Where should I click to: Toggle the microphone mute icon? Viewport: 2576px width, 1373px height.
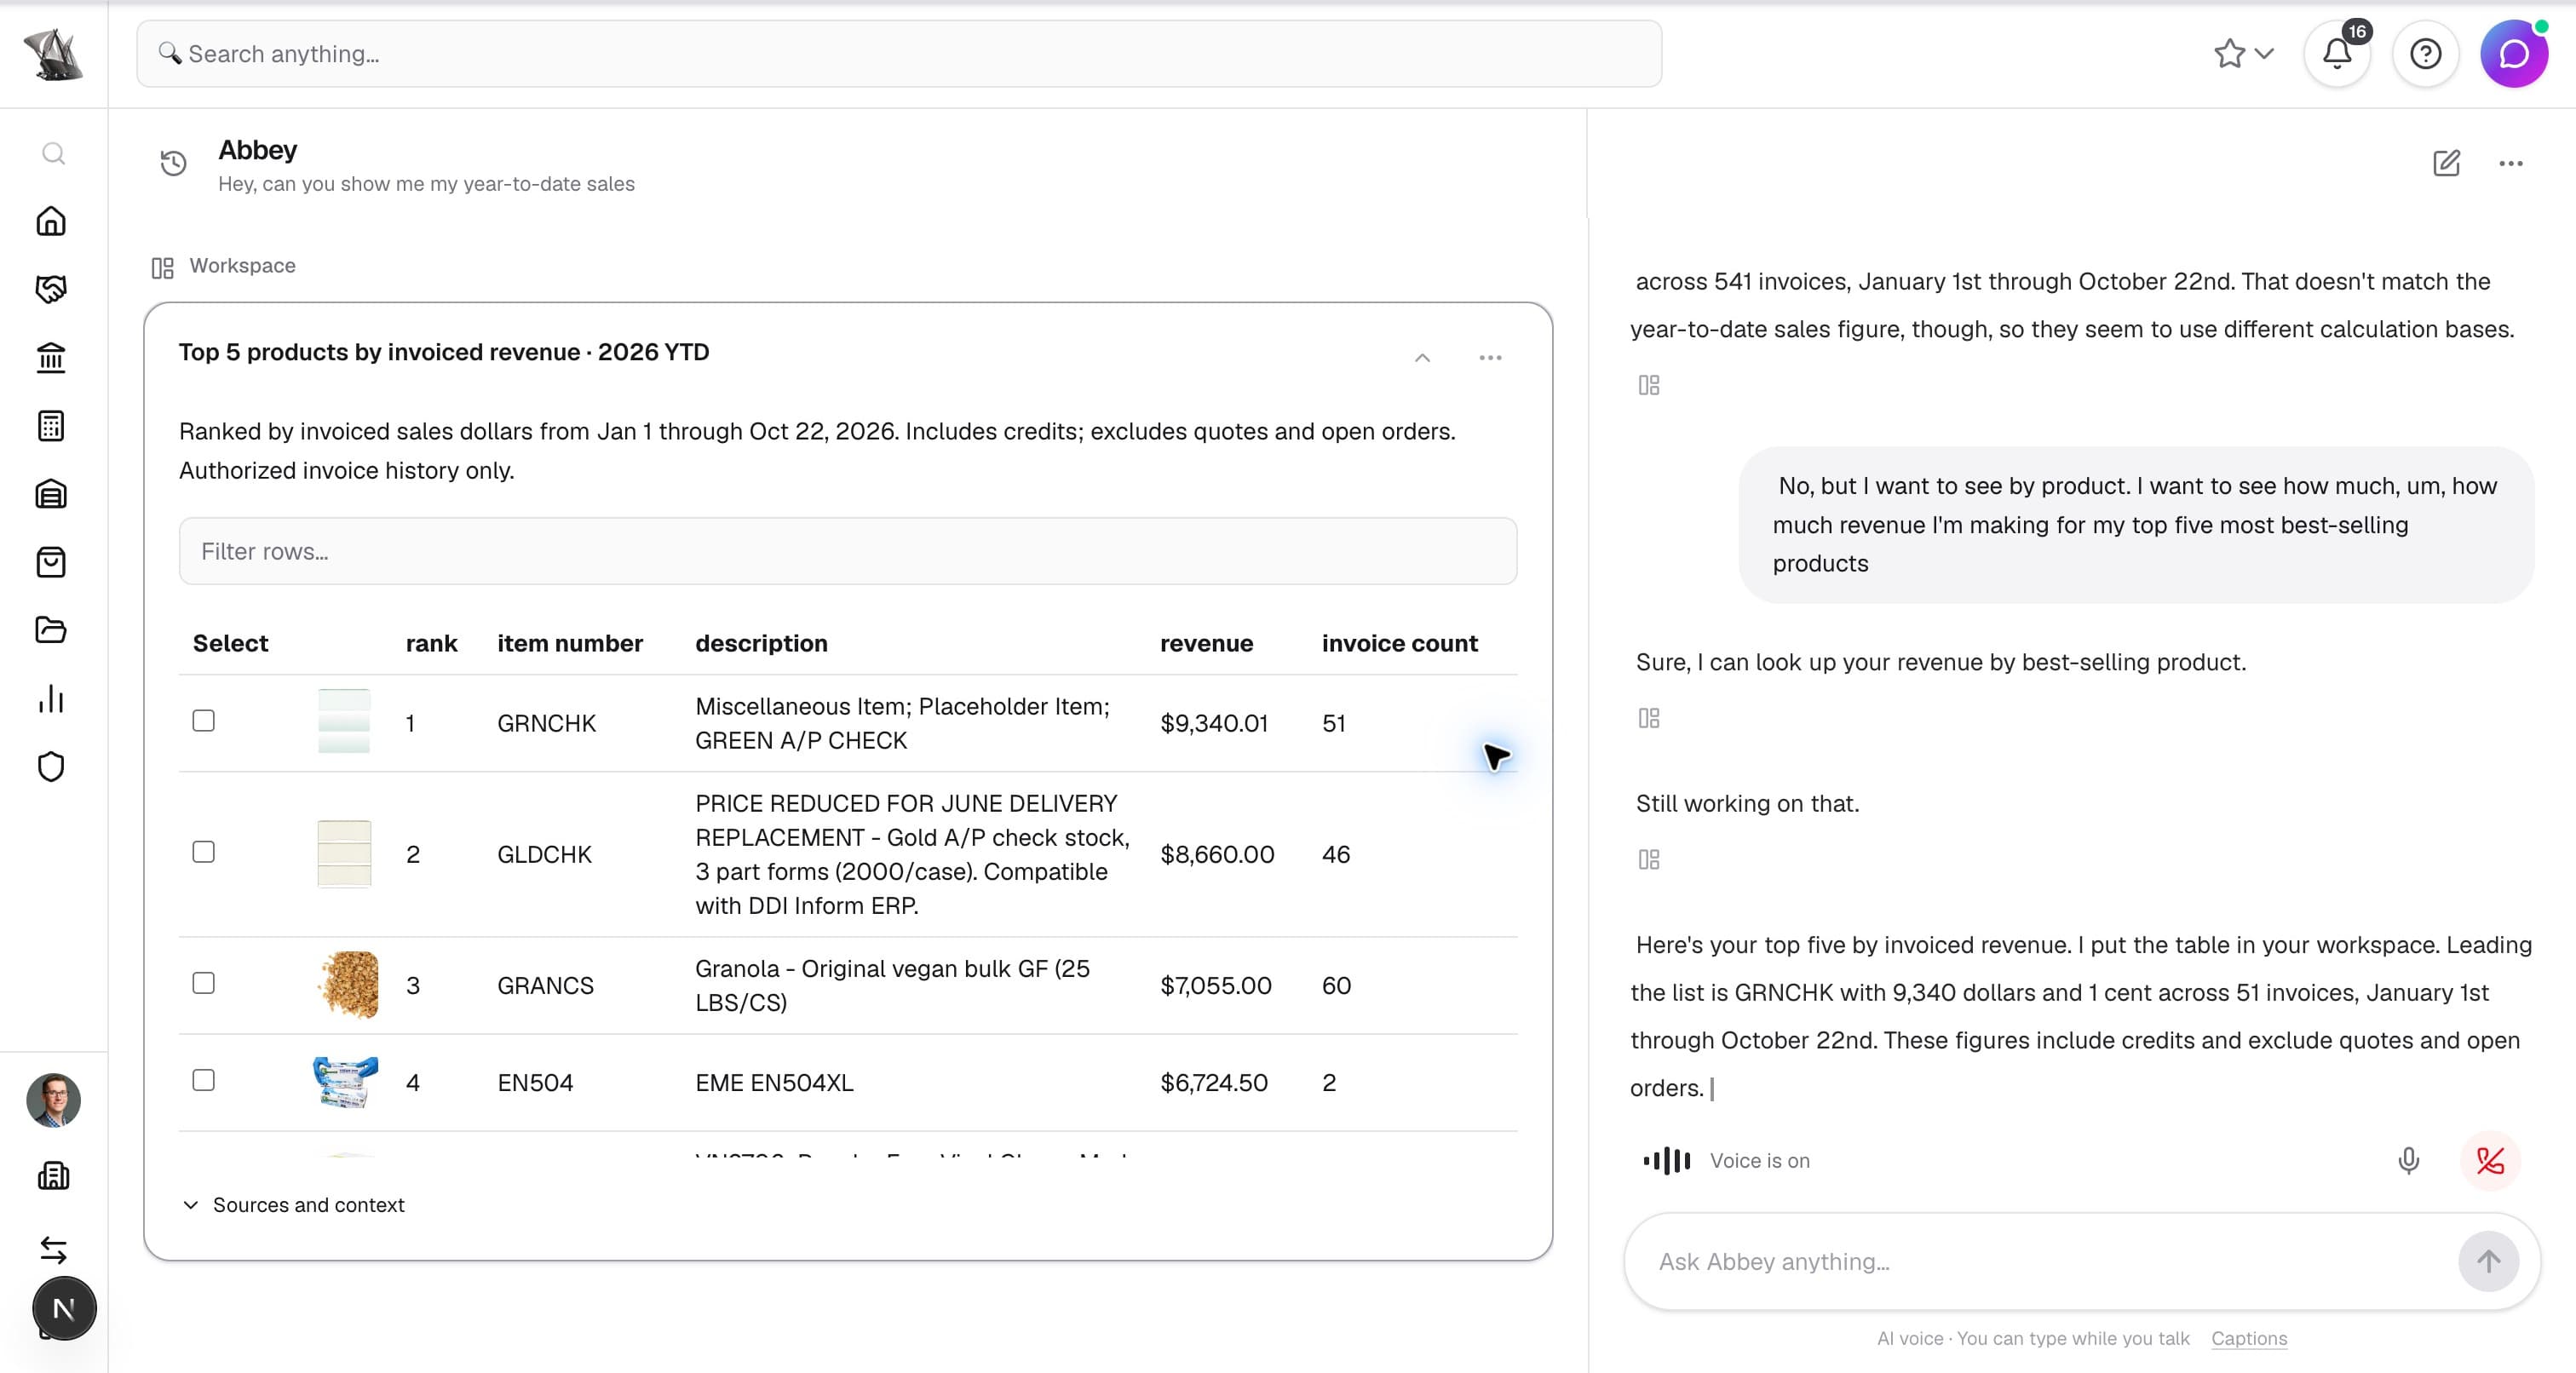coord(2409,1160)
